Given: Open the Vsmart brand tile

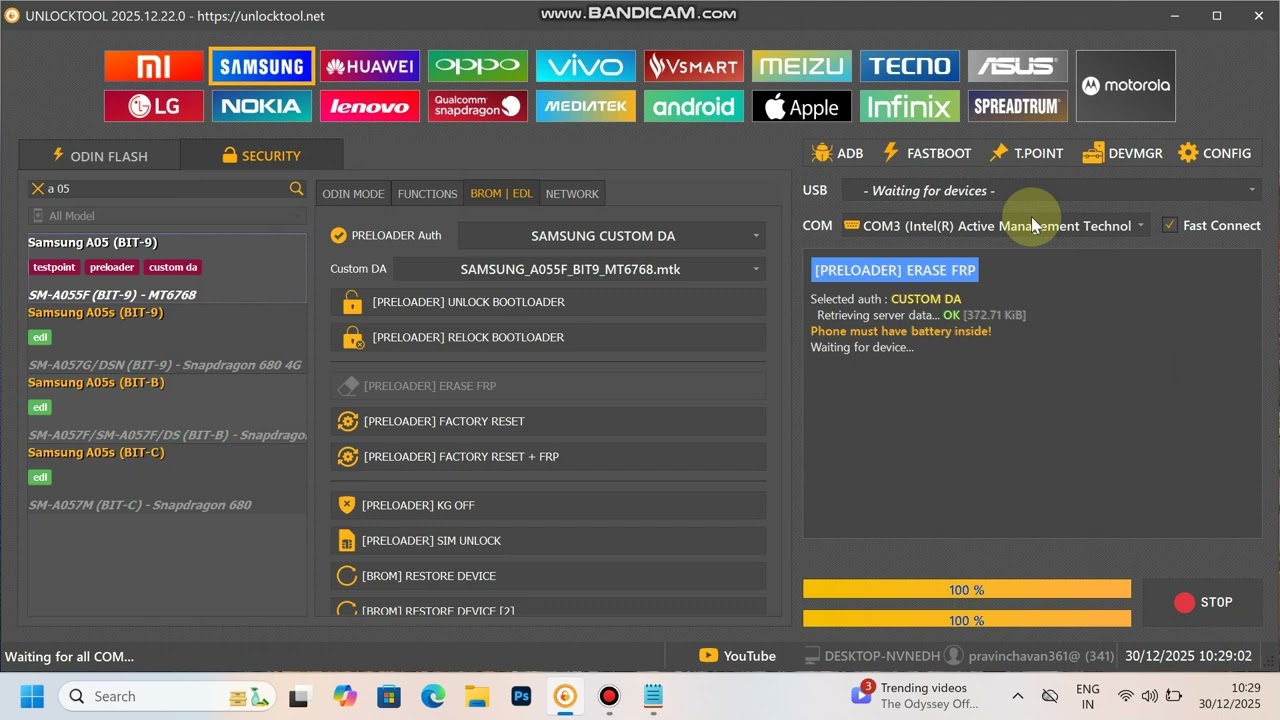Looking at the screenshot, I should [x=694, y=66].
